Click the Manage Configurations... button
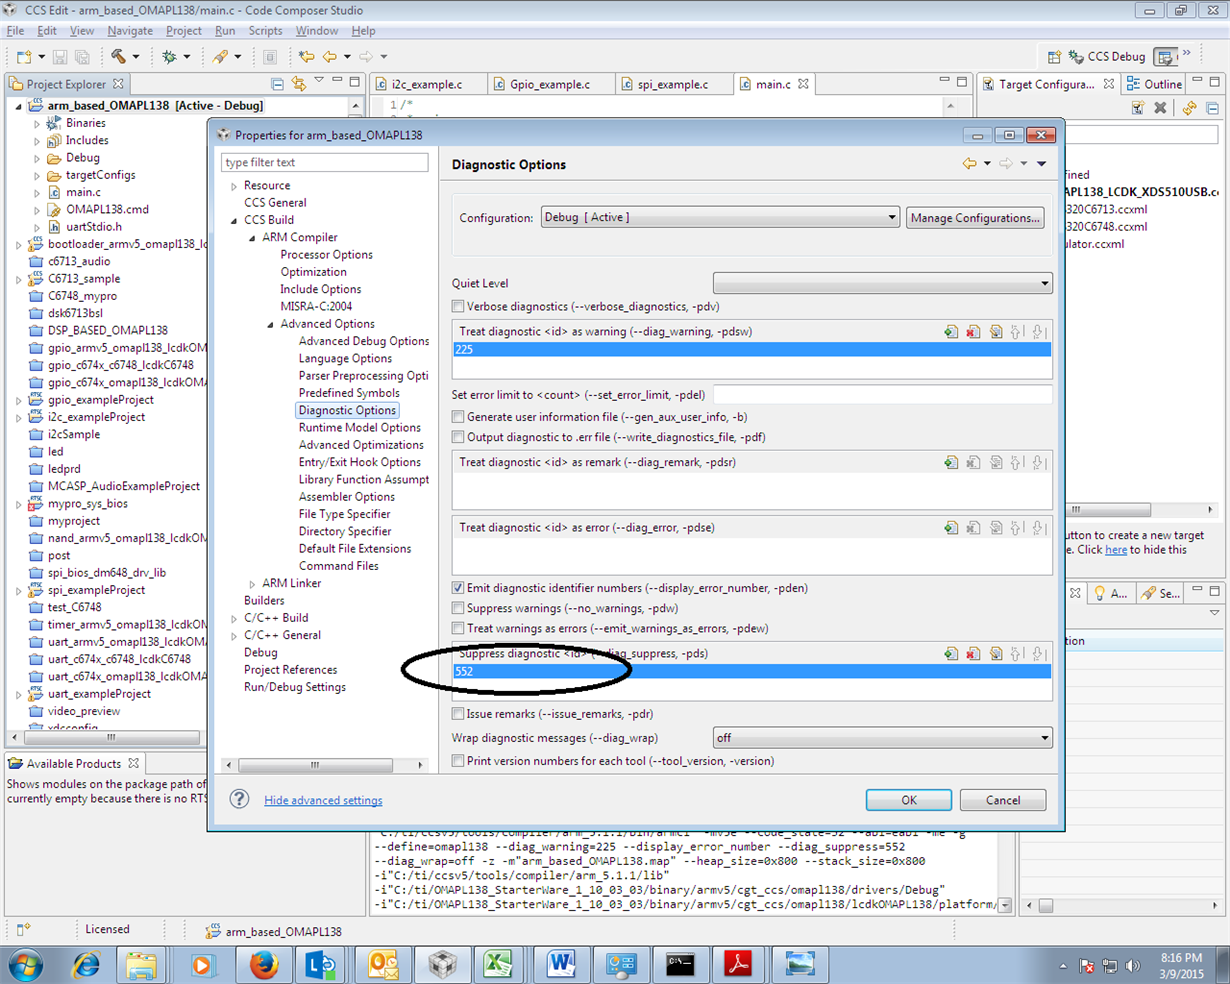1230x984 pixels. click(x=975, y=217)
